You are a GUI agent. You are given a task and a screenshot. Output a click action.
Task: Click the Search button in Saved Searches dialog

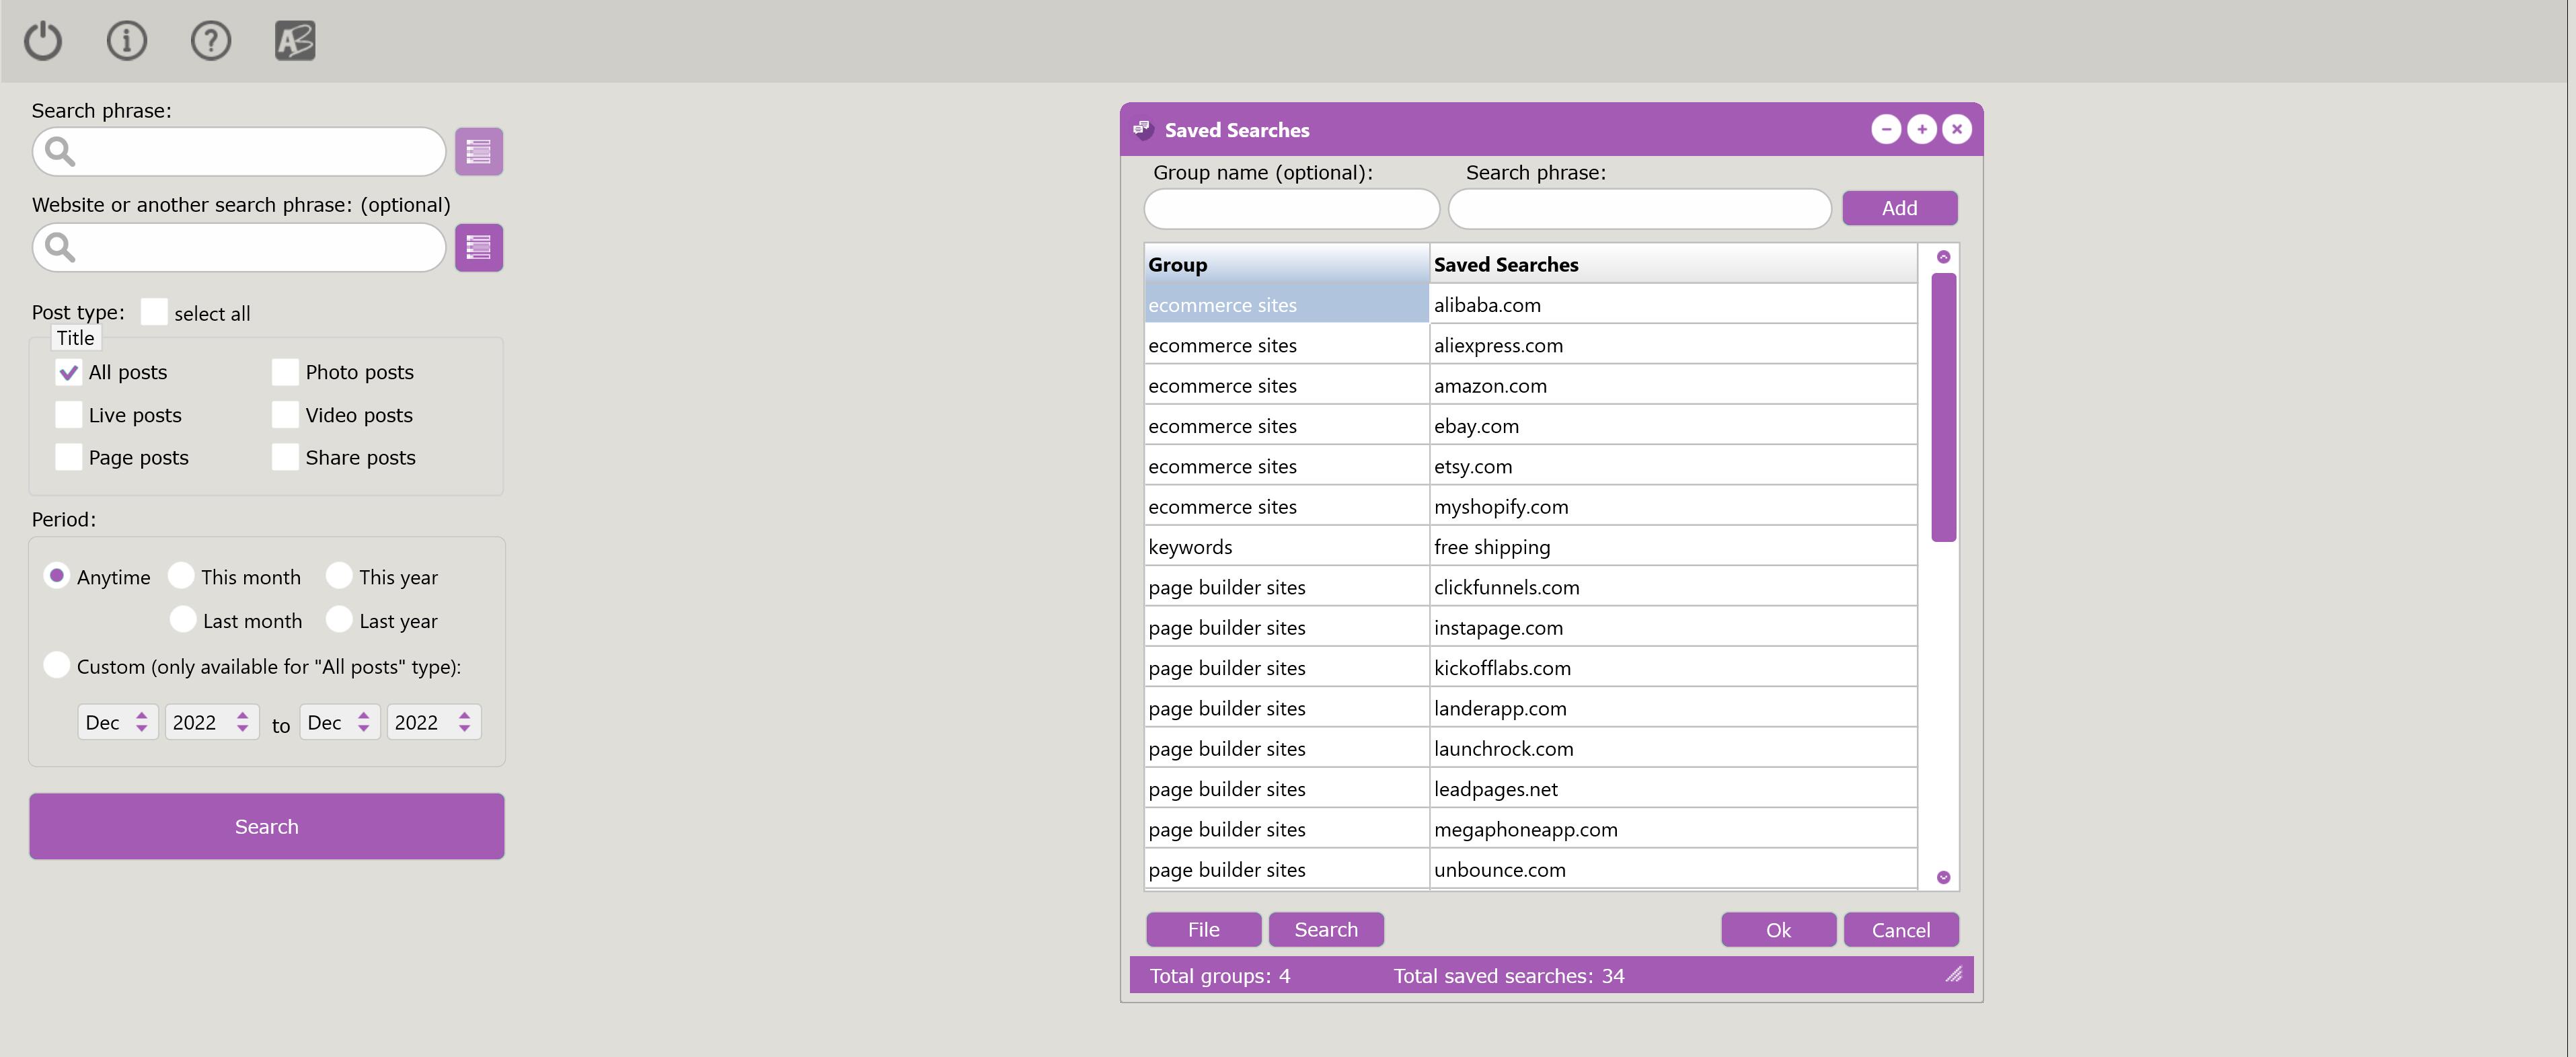point(1326,929)
